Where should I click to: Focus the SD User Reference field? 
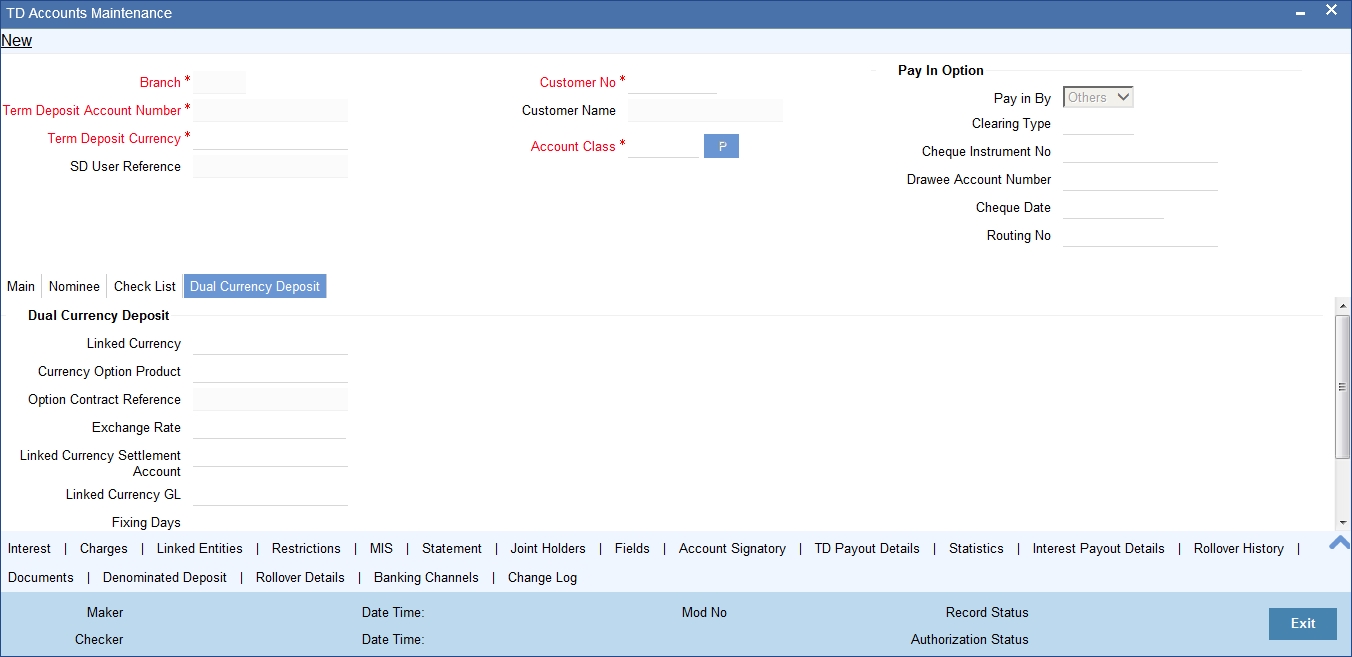[x=270, y=166]
